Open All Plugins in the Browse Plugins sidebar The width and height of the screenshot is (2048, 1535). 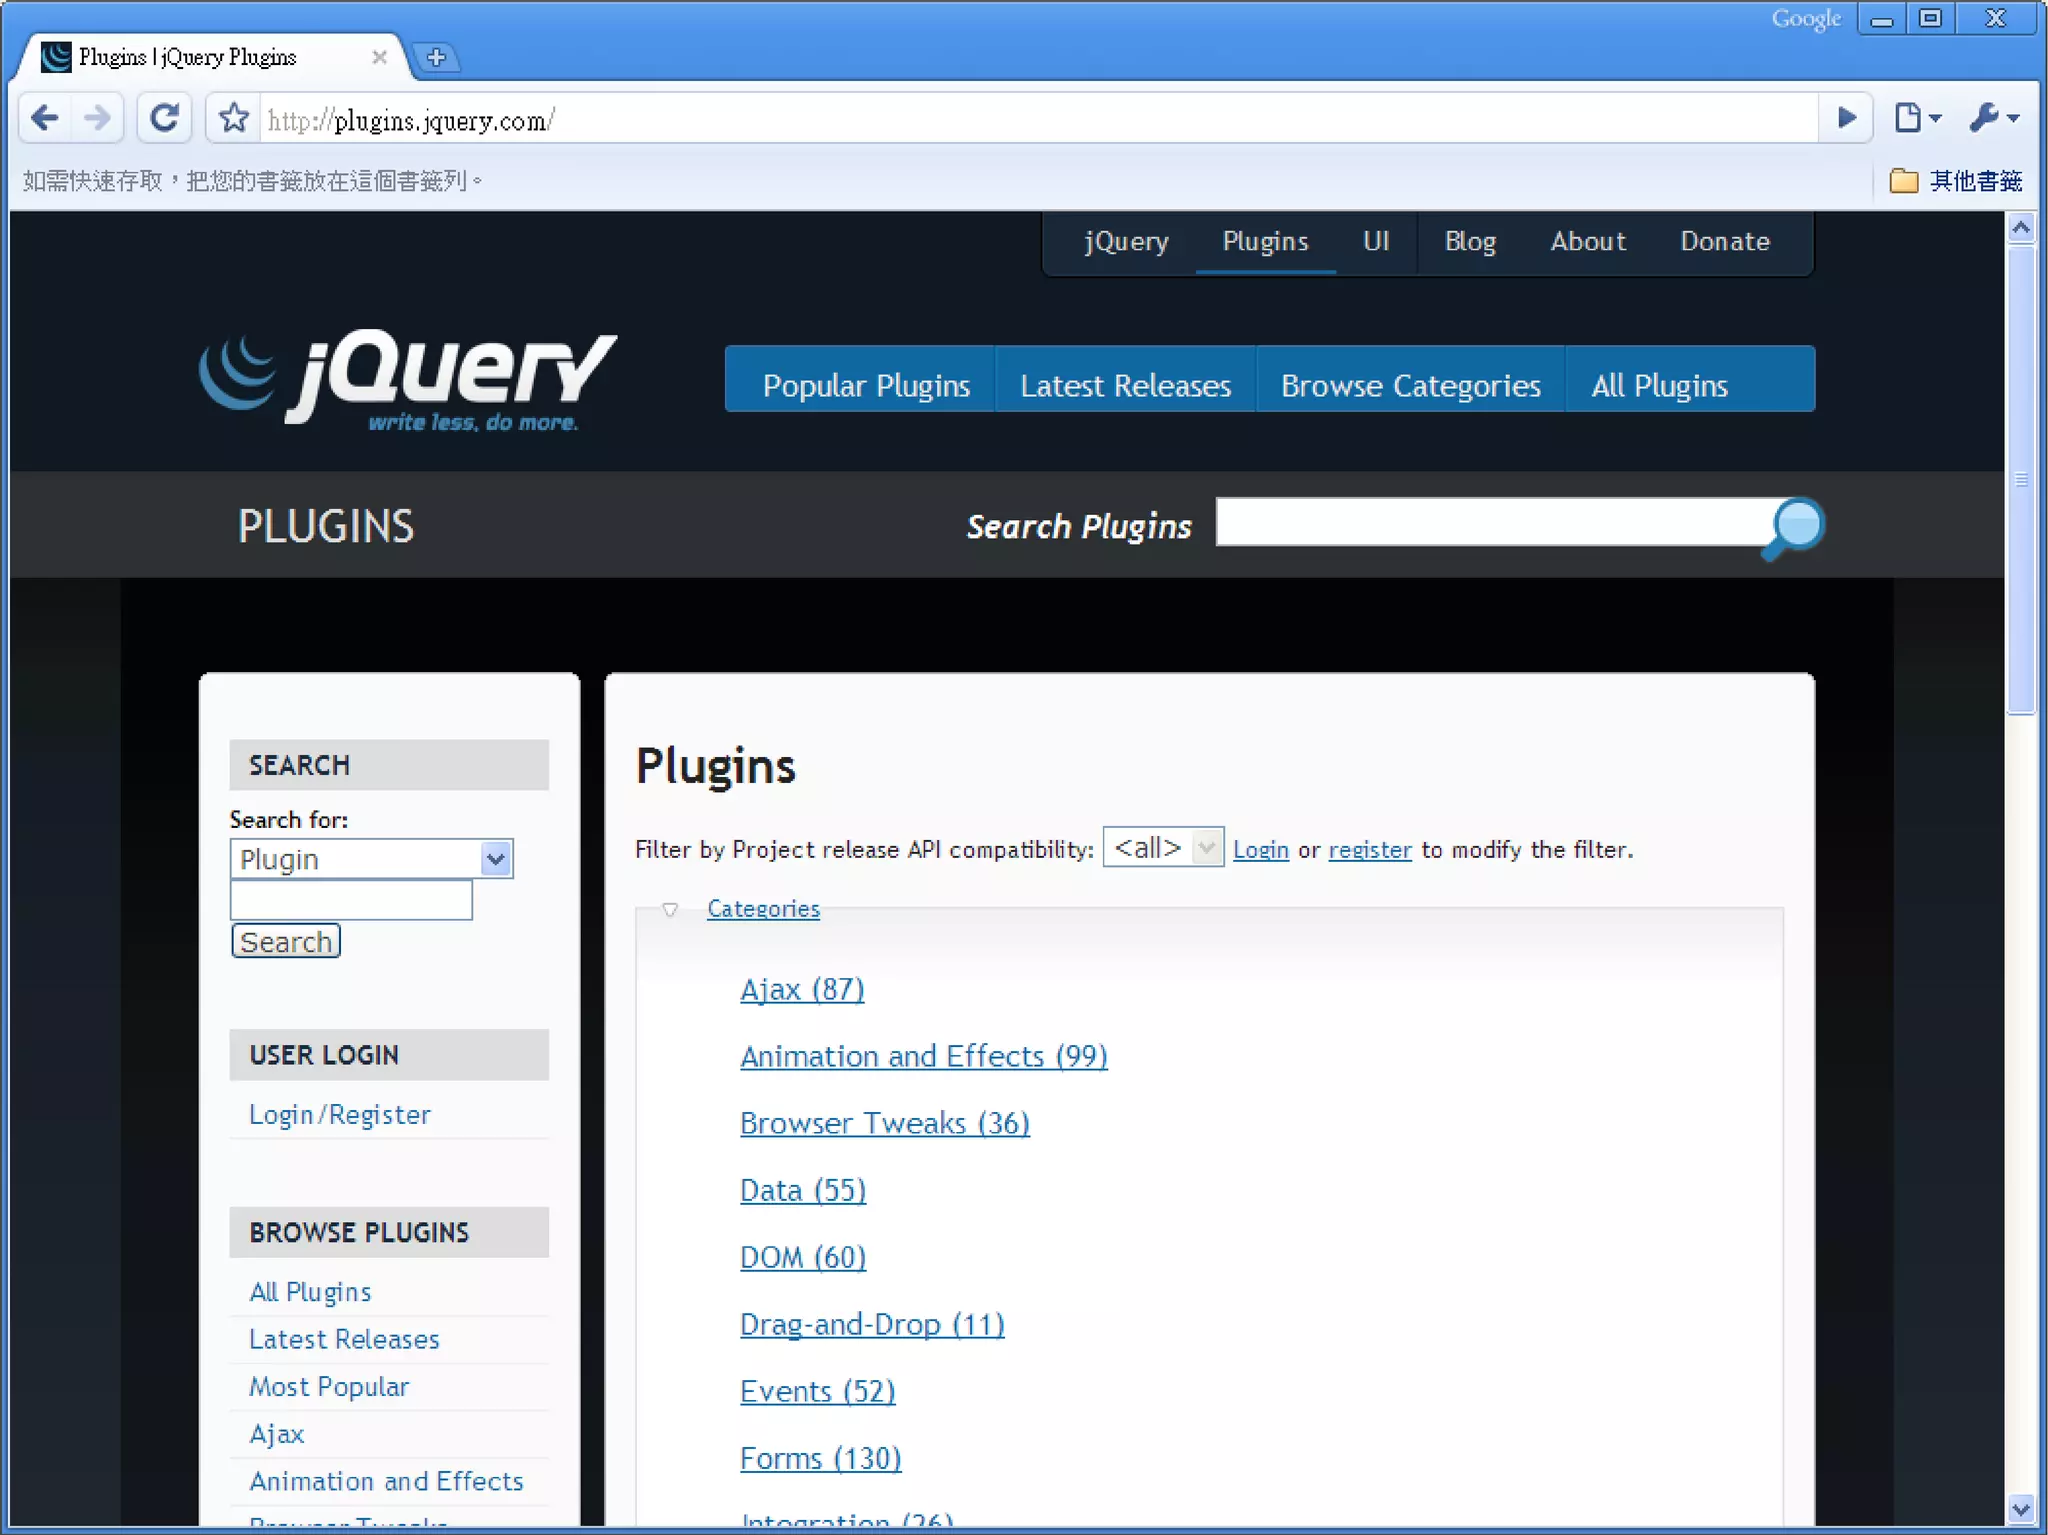[x=310, y=1292]
